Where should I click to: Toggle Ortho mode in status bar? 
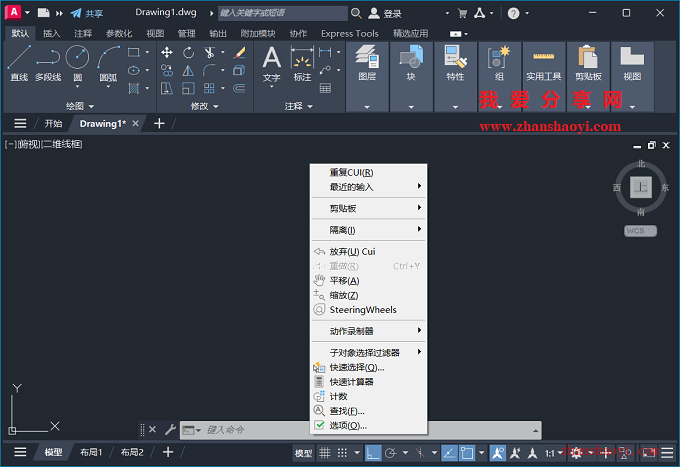373,453
